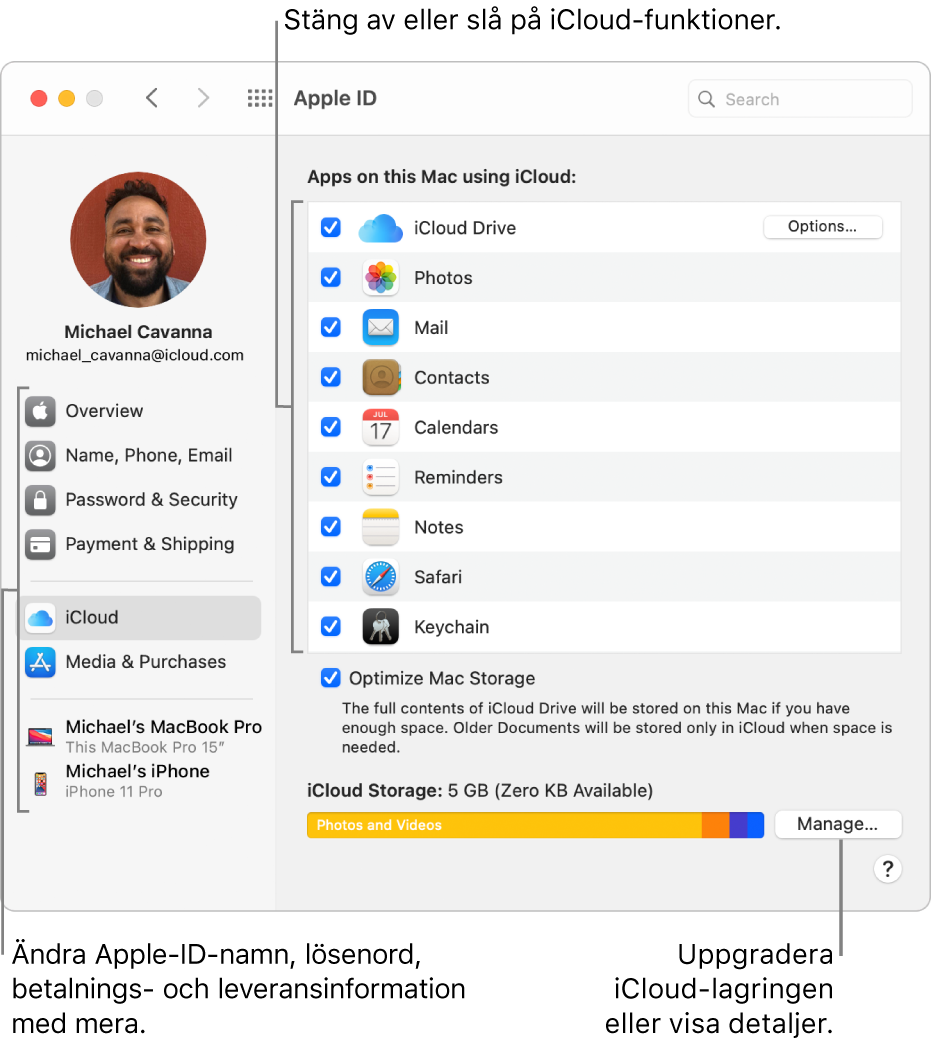The height and width of the screenshot is (1045, 931).
Task: Click the Safari compass icon
Action: coord(381,577)
